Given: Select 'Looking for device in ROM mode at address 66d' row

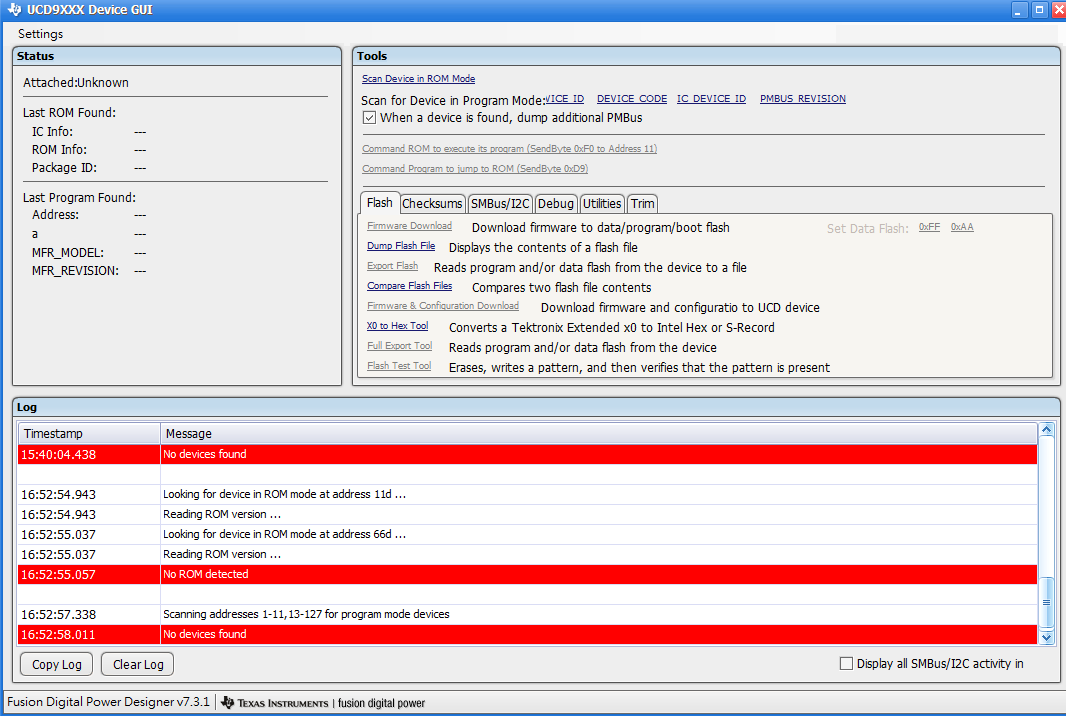Looking at the screenshot, I should (x=528, y=534).
